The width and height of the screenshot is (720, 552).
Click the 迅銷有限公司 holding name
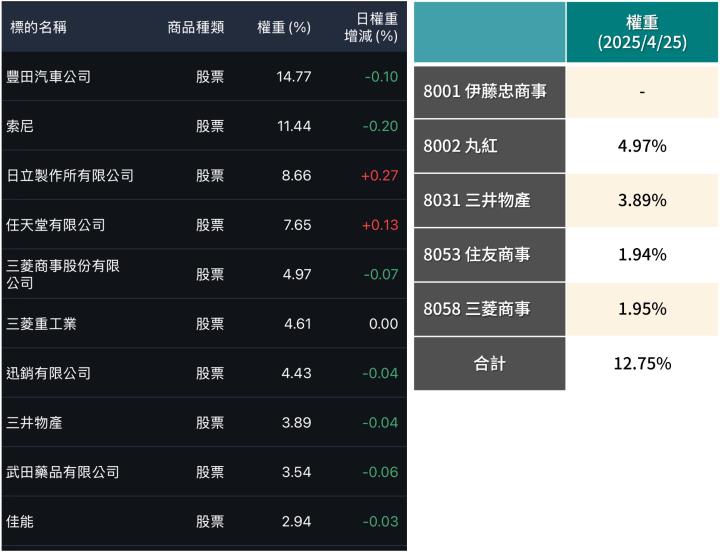pos(48,373)
